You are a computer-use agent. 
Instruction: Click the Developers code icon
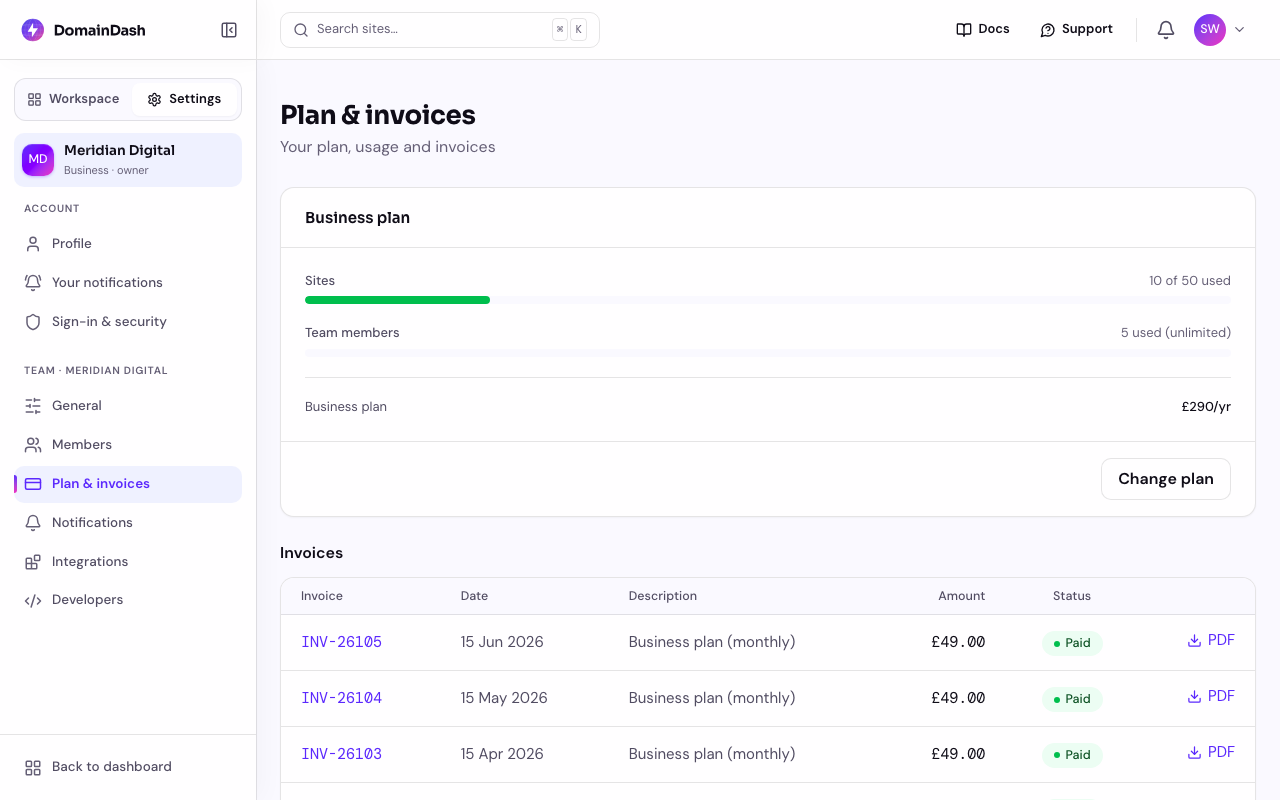33,601
